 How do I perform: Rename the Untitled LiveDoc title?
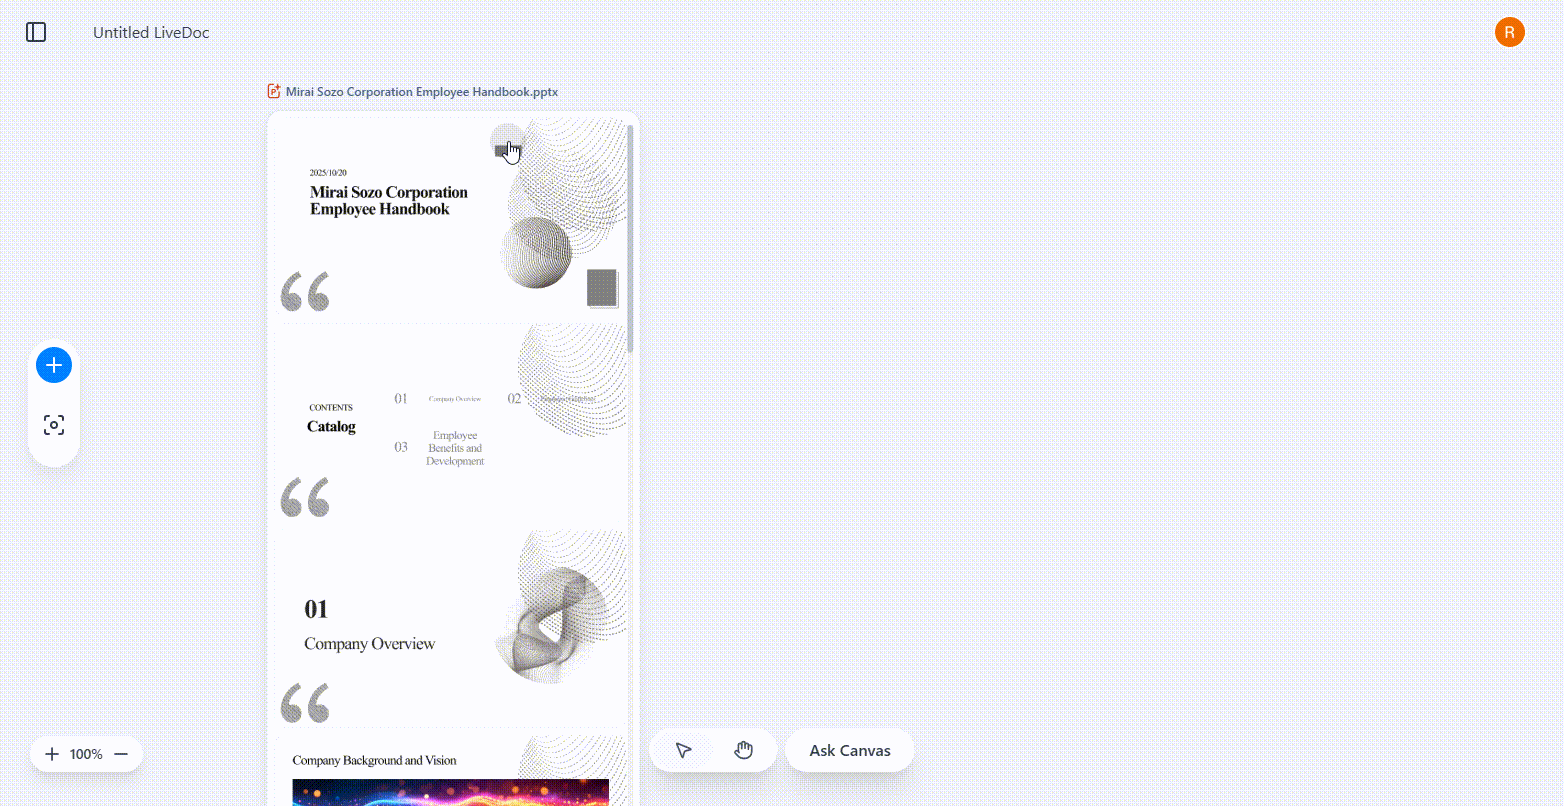[x=151, y=32]
